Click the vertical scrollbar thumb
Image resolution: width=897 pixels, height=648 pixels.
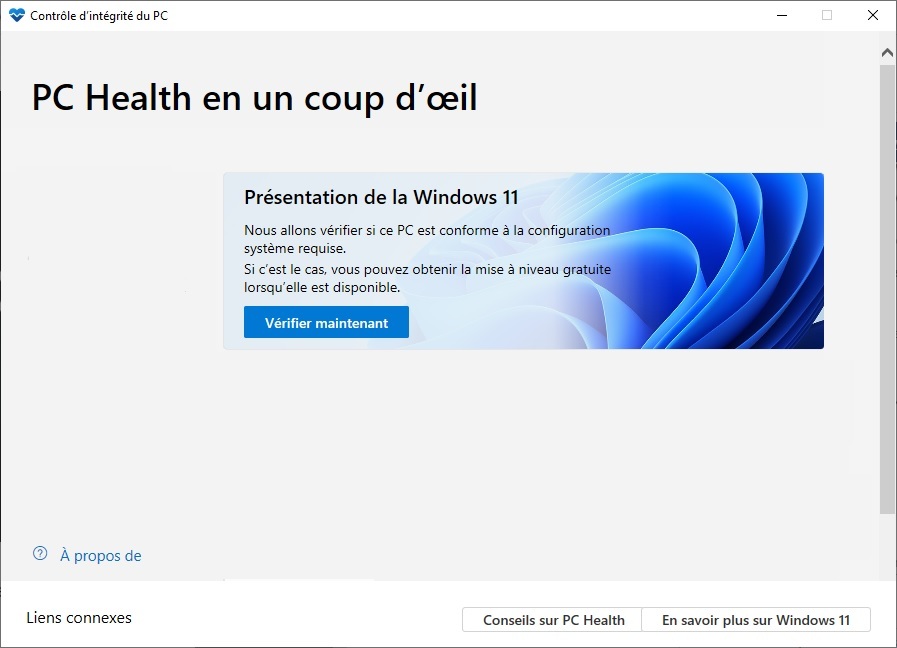point(887,289)
